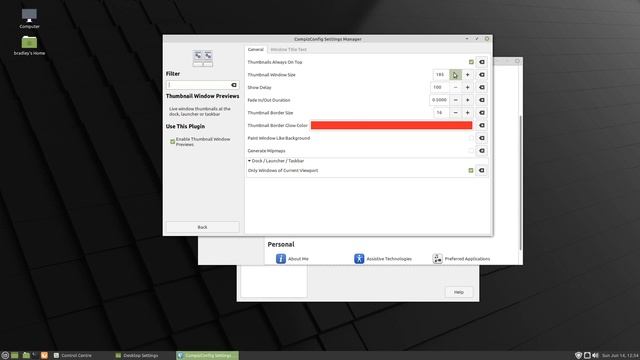Open the Computer desktop icon
This screenshot has height=360, width=640.
(x=29, y=19)
